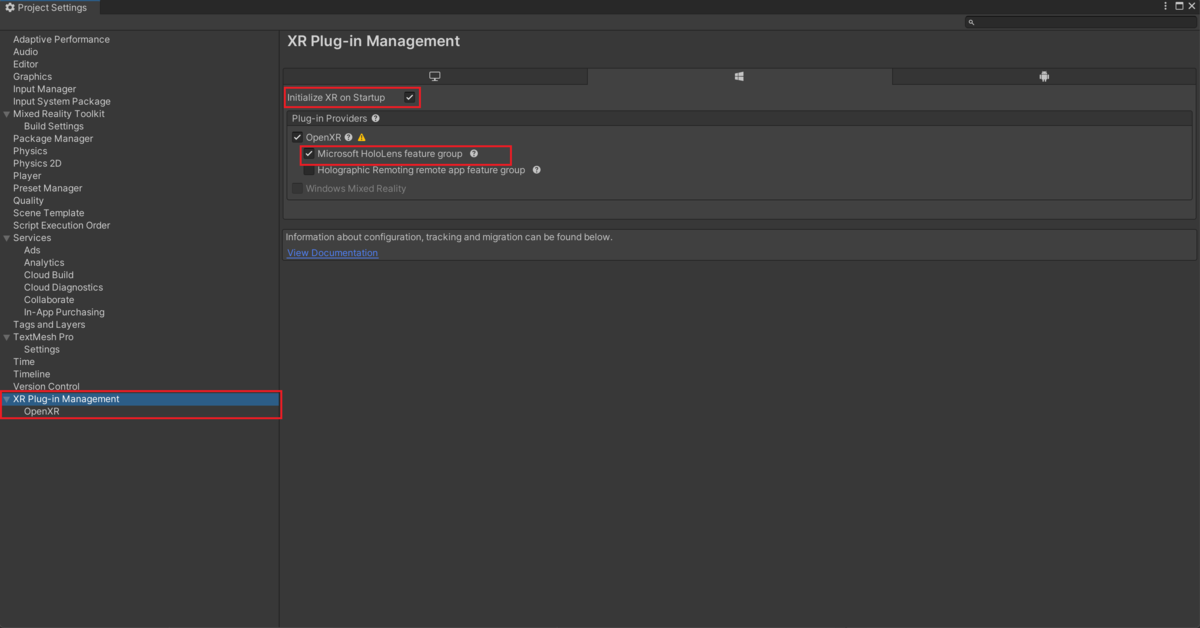
Task: Select Input System Package settings
Action: click(x=62, y=101)
